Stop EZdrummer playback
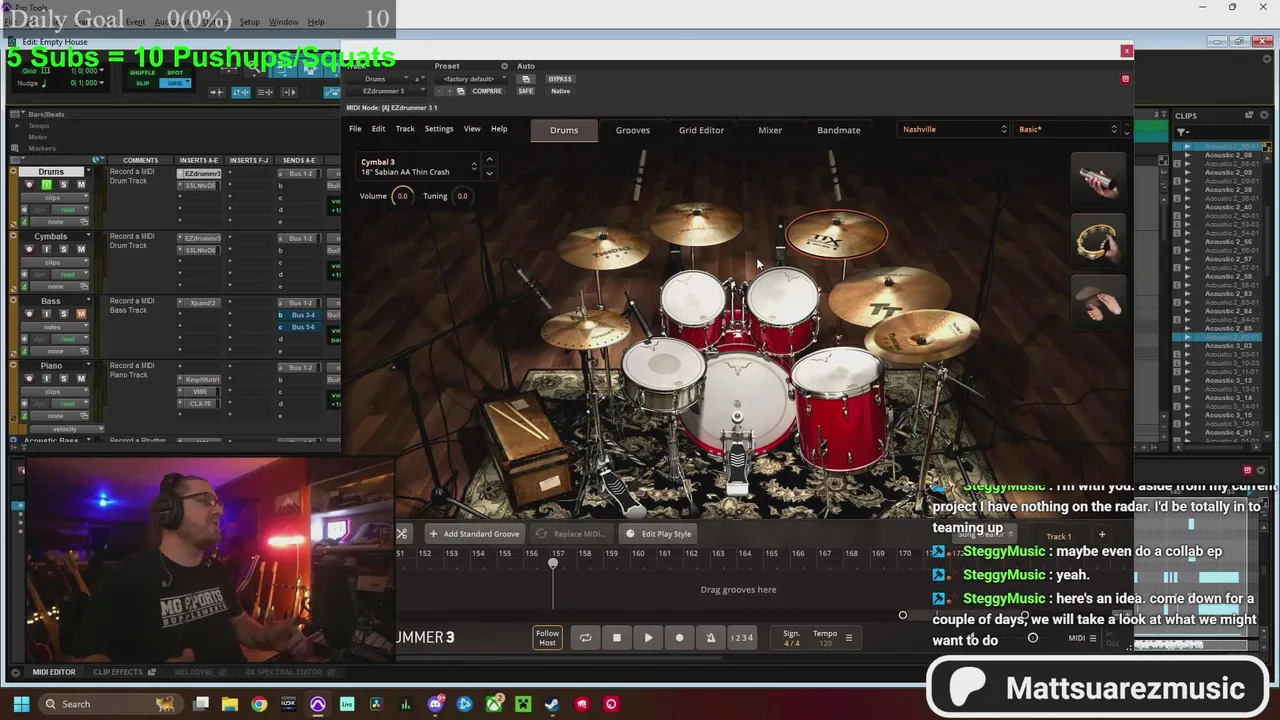This screenshot has height=720, width=1280. 616,638
